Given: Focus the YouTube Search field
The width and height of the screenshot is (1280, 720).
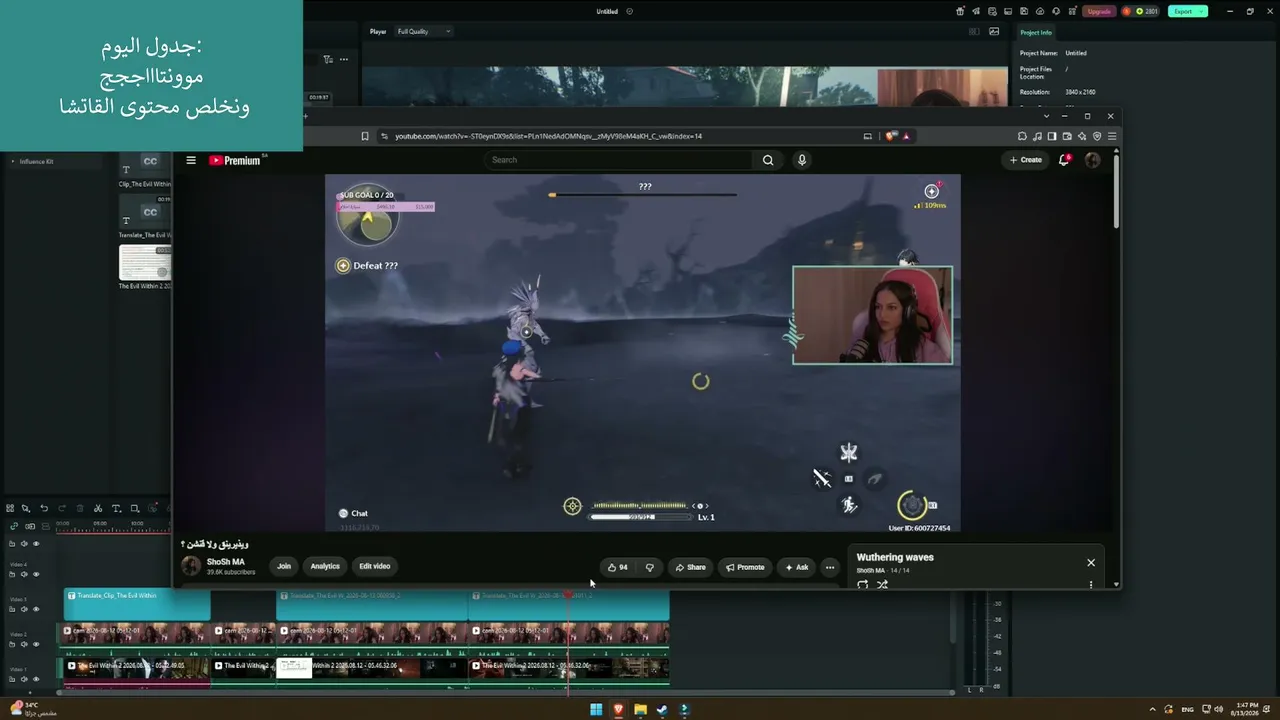Looking at the screenshot, I should [x=620, y=160].
